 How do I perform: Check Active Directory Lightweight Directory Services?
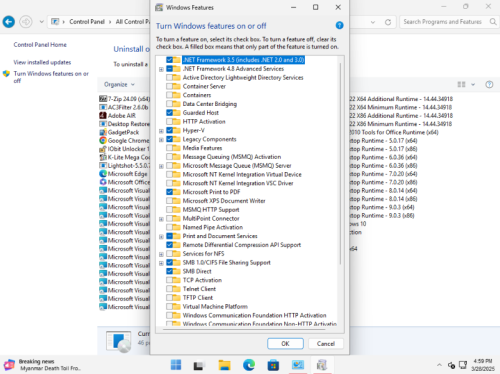click(170, 77)
